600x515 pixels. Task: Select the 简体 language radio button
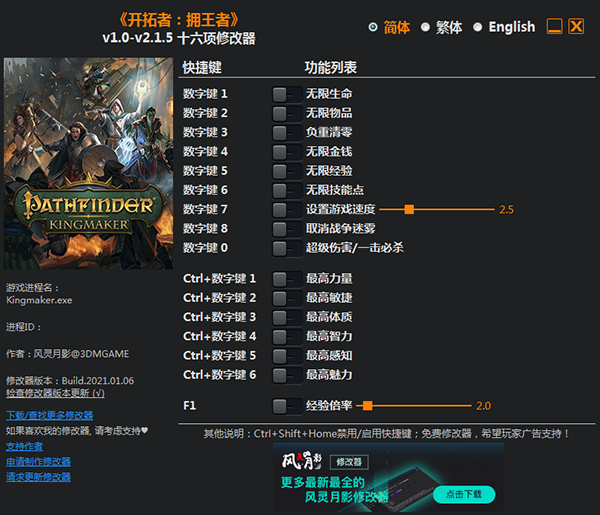pos(373,27)
